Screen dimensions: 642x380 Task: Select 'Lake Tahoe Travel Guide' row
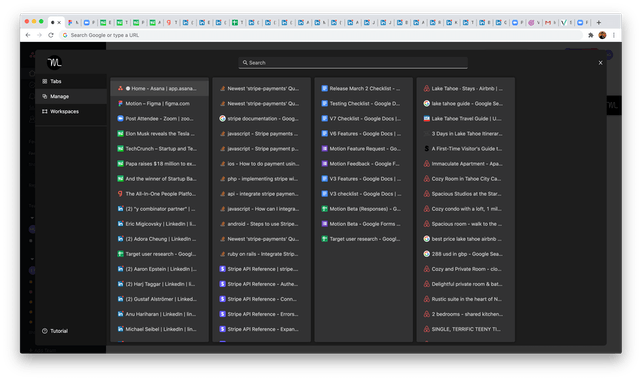(x=466, y=119)
